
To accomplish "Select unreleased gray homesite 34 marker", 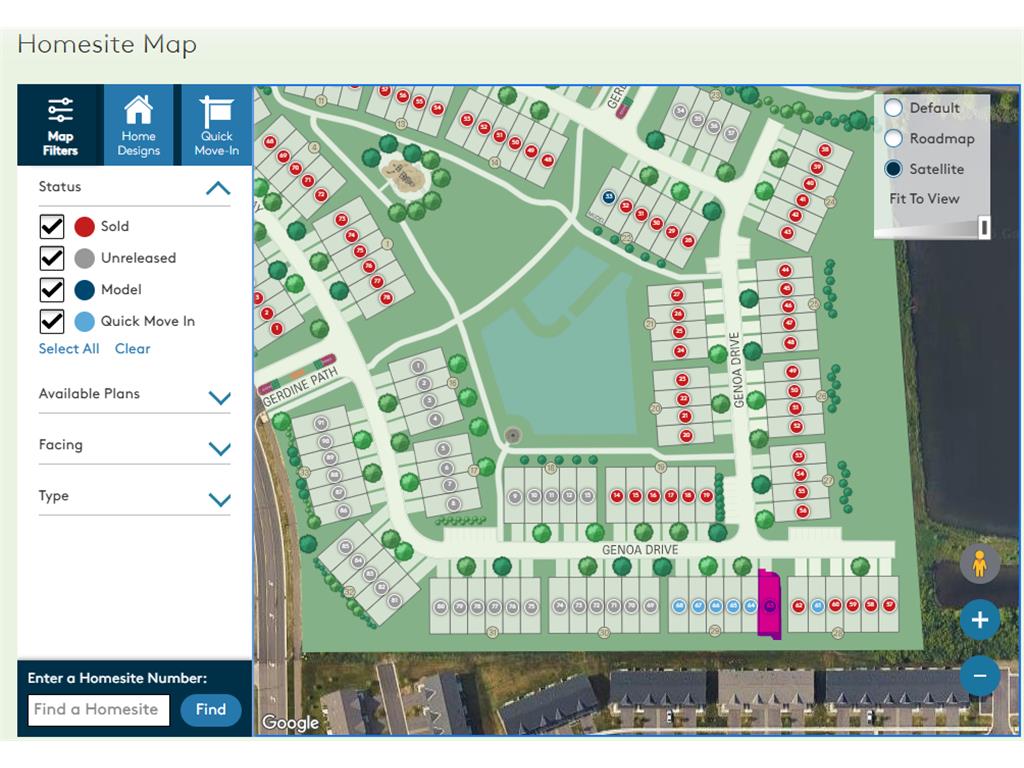I will click(680, 112).
